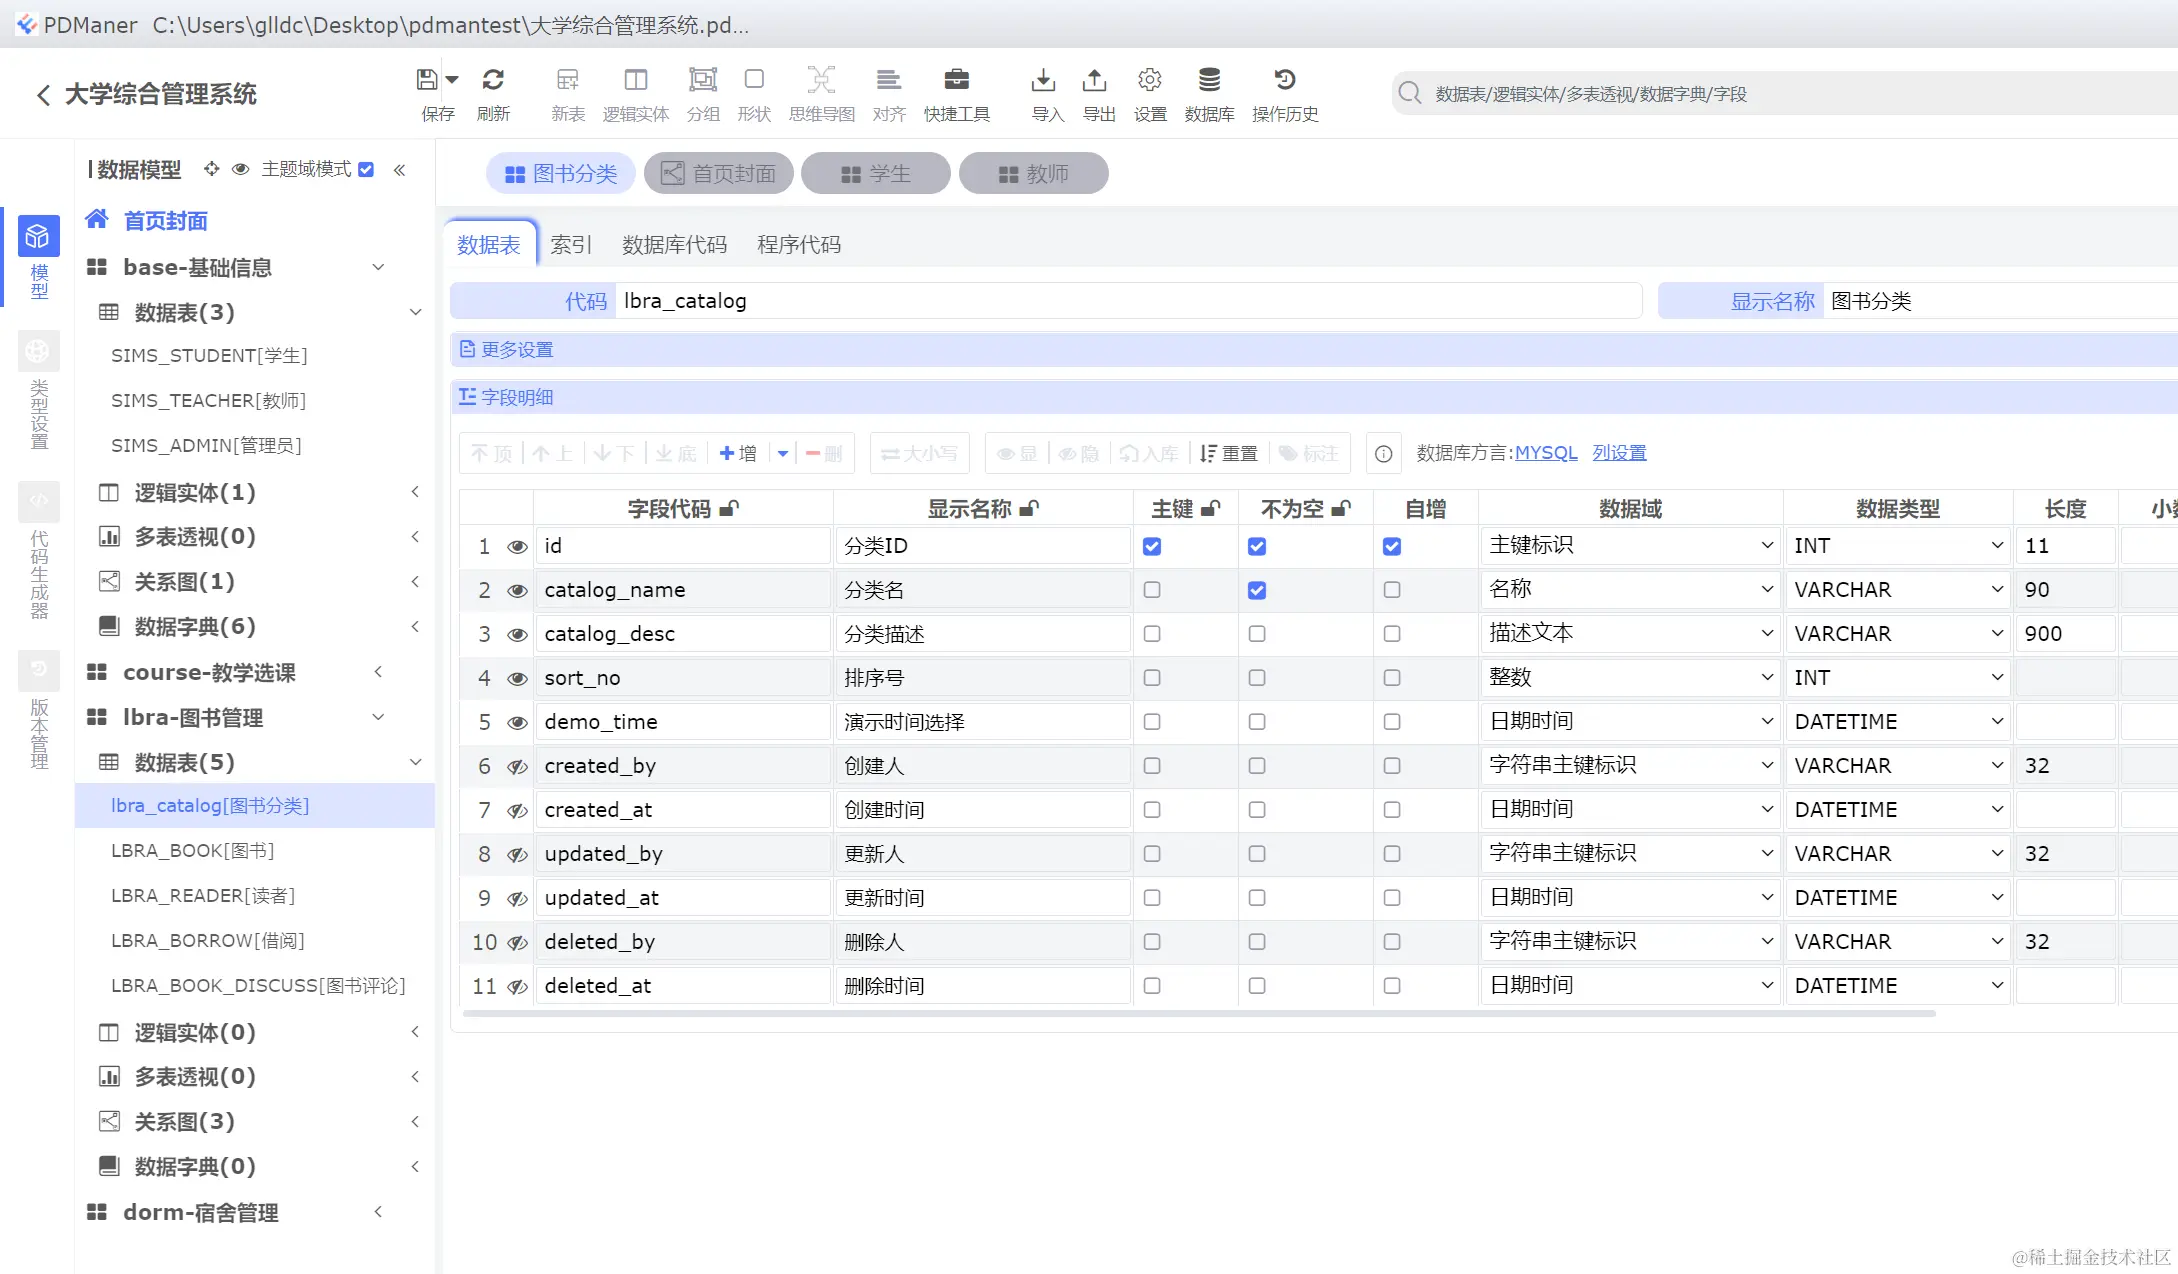Click the 导入 import icon
Image resolution: width=2178 pixels, height=1274 pixels.
click(1043, 80)
